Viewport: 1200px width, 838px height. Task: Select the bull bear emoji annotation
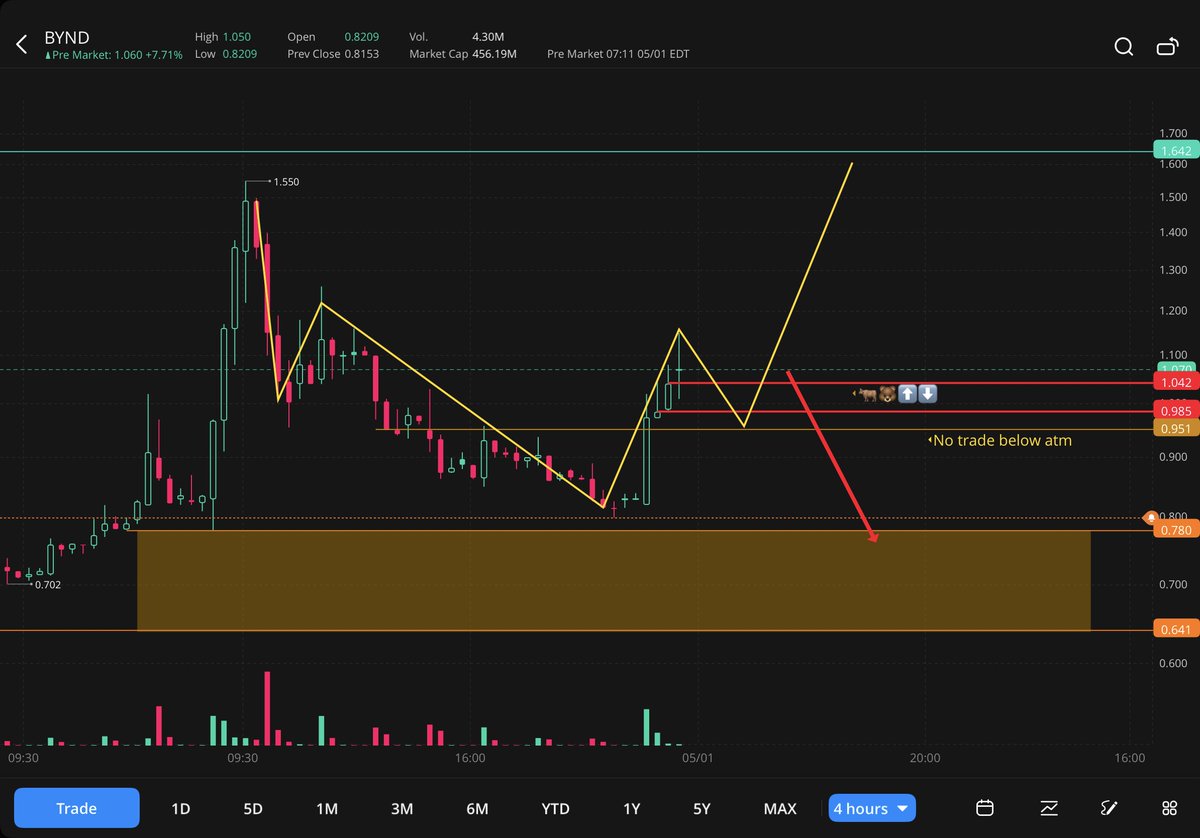pos(895,394)
